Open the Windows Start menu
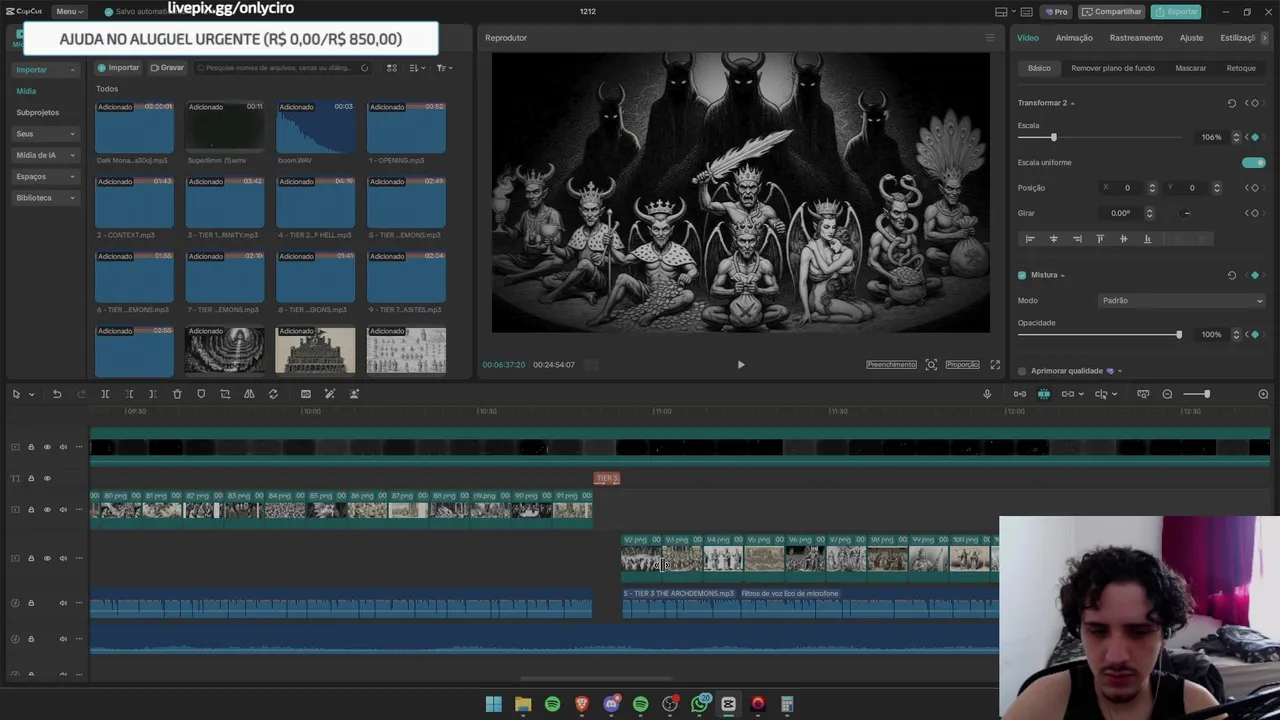Image resolution: width=1280 pixels, height=720 pixels. point(493,704)
